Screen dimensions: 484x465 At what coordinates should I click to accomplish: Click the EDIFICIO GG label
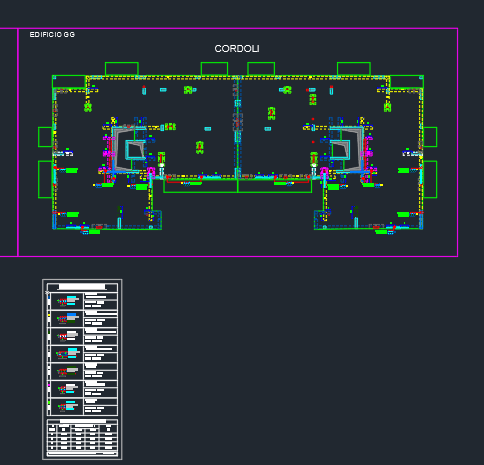52,35
